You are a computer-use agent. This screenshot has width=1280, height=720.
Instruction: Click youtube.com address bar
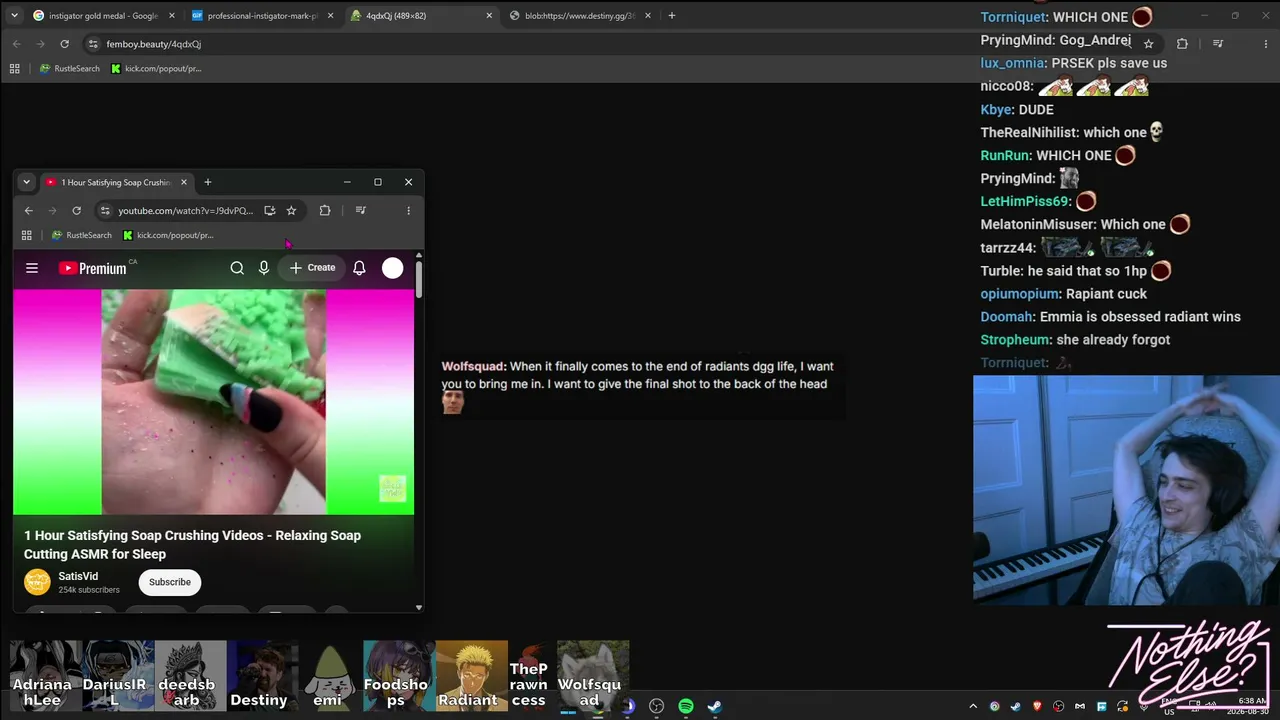pos(186,210)
